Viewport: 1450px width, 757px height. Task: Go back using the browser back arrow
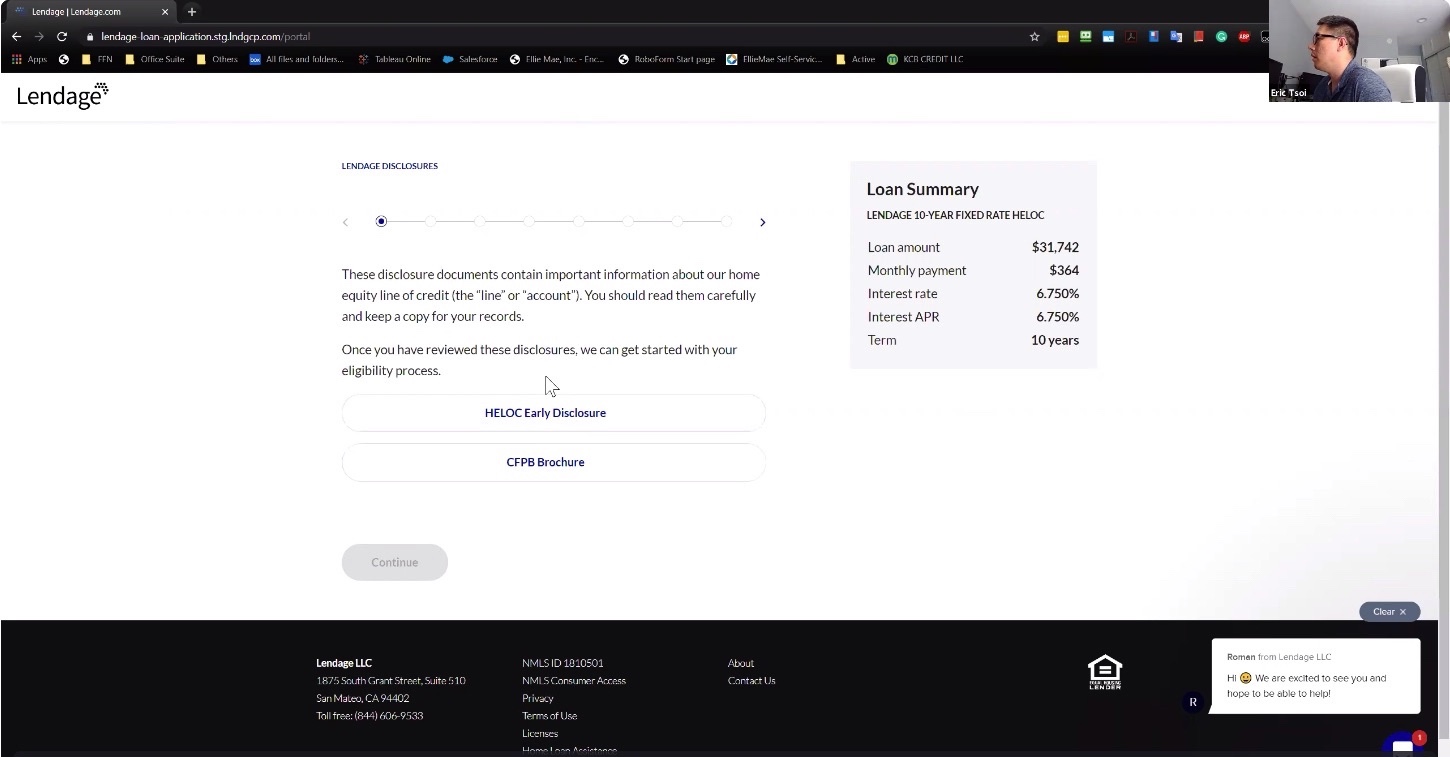tap(16, 36)
